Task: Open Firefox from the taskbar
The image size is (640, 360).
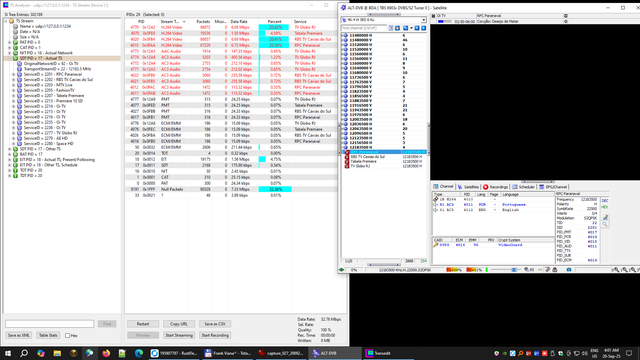Action: pos(106,353)
